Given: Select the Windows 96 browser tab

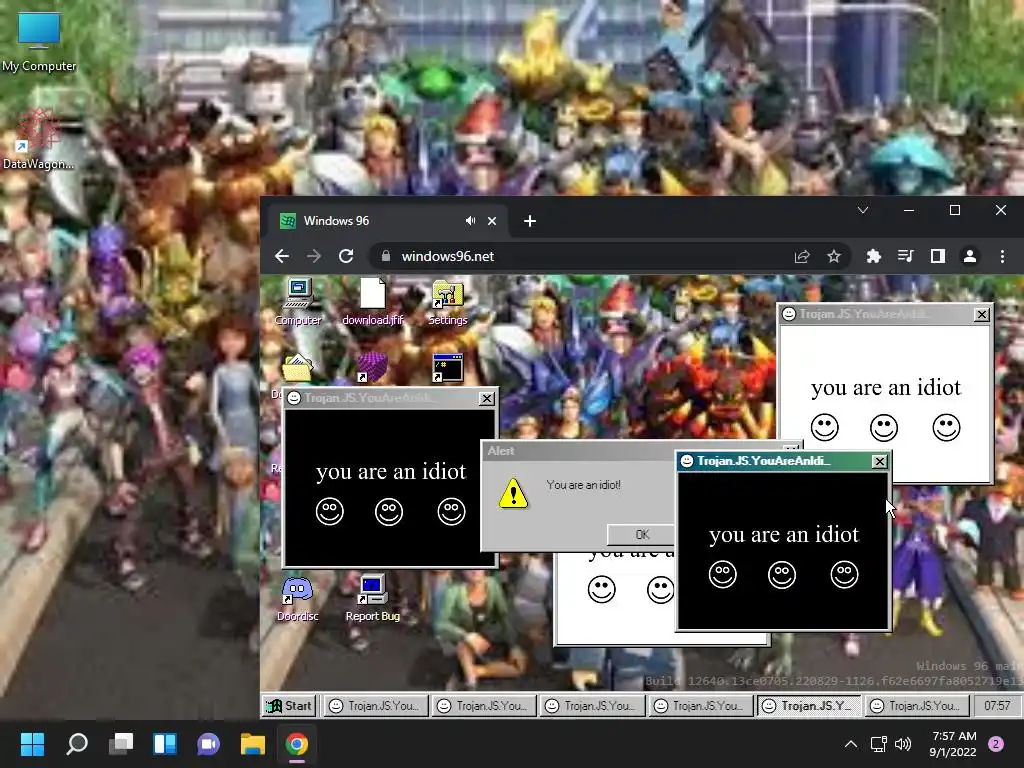Looking at the screenshot, I should 389,221.
